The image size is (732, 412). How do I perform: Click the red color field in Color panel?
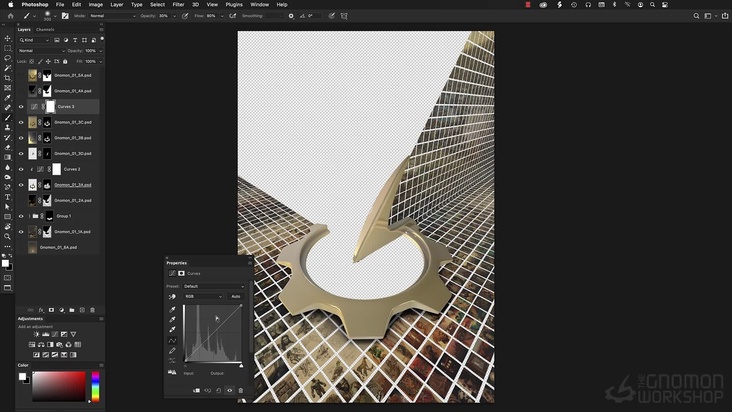tap(59, 386)
